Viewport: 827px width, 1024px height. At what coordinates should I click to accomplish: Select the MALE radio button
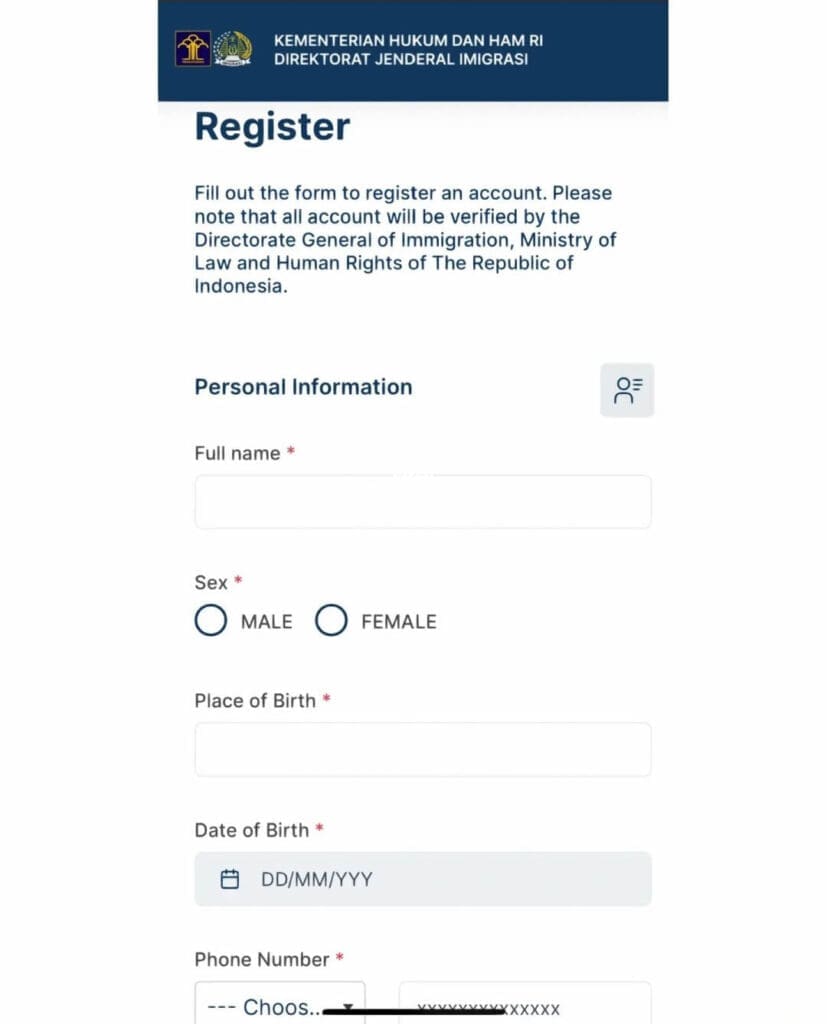pyautogui.click(x=211, y=621)
